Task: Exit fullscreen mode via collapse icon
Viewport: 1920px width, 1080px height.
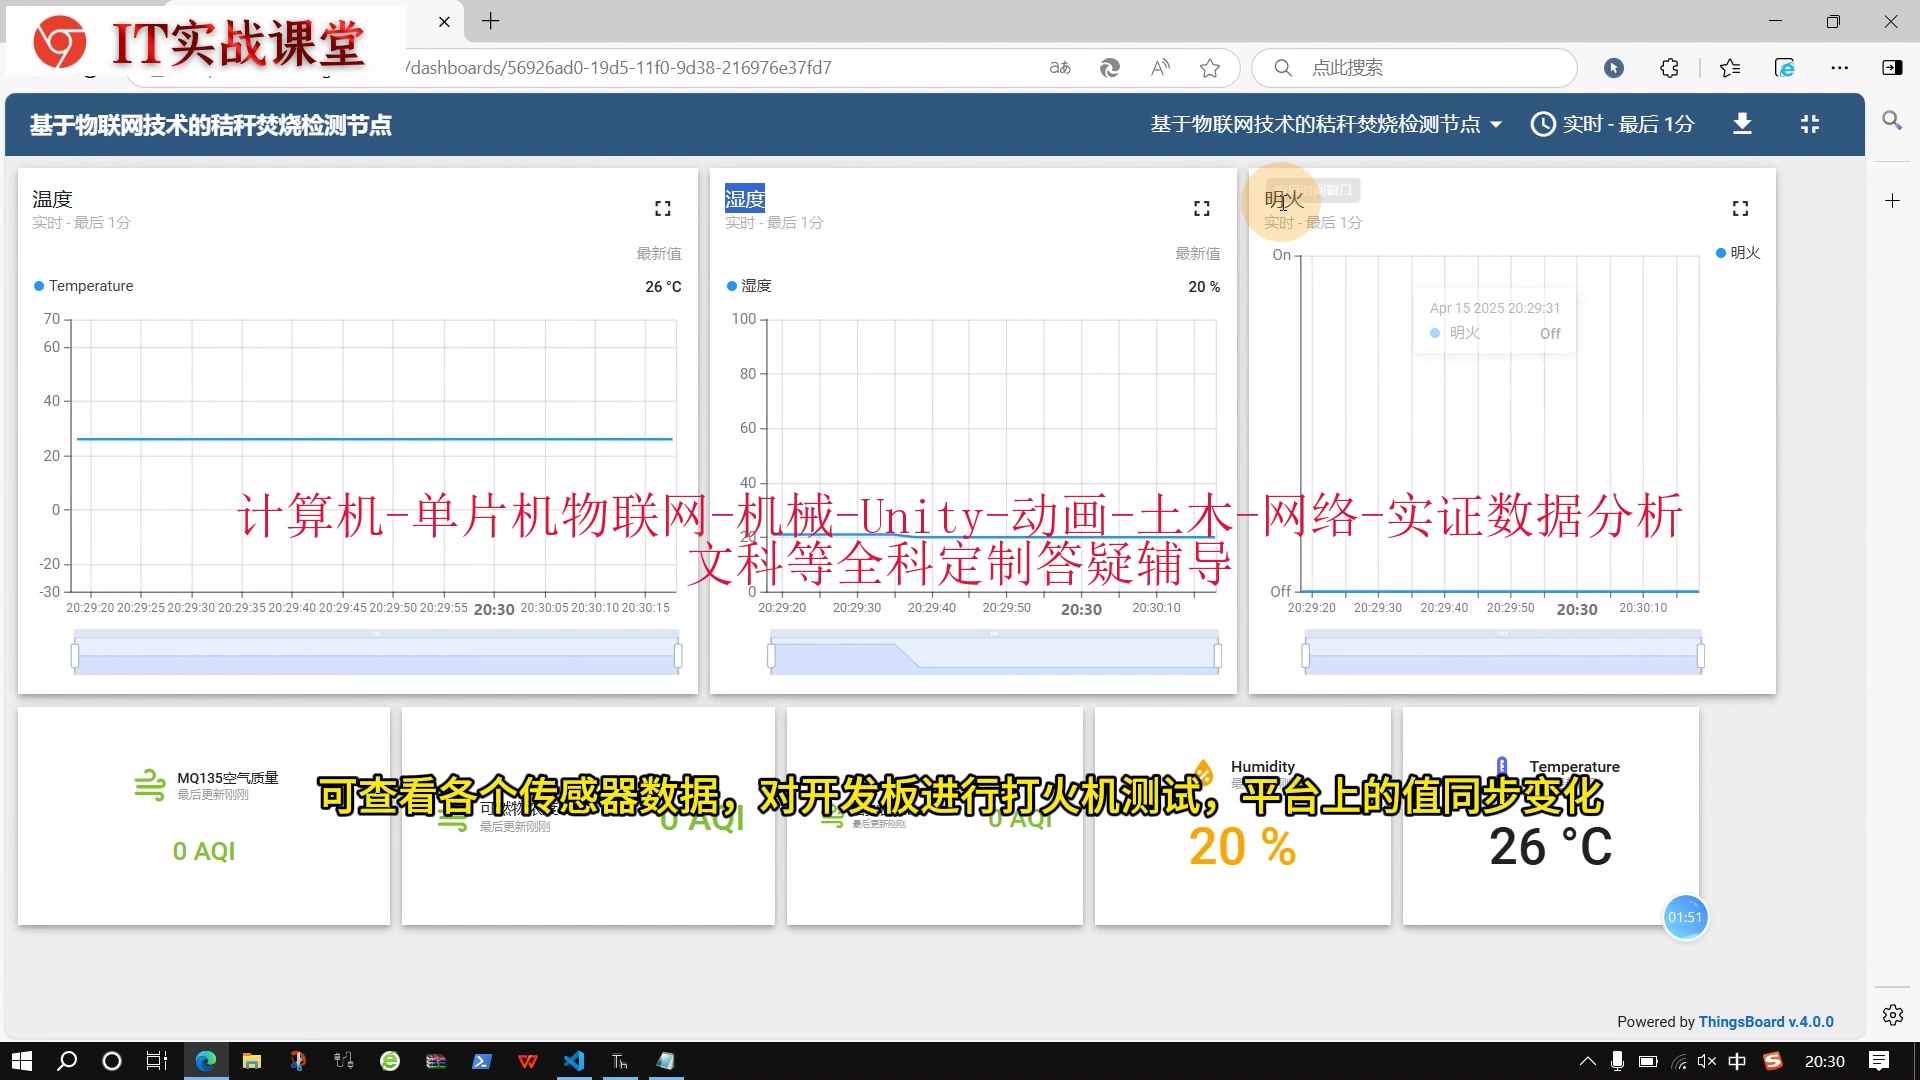Action: [1810, 124]
